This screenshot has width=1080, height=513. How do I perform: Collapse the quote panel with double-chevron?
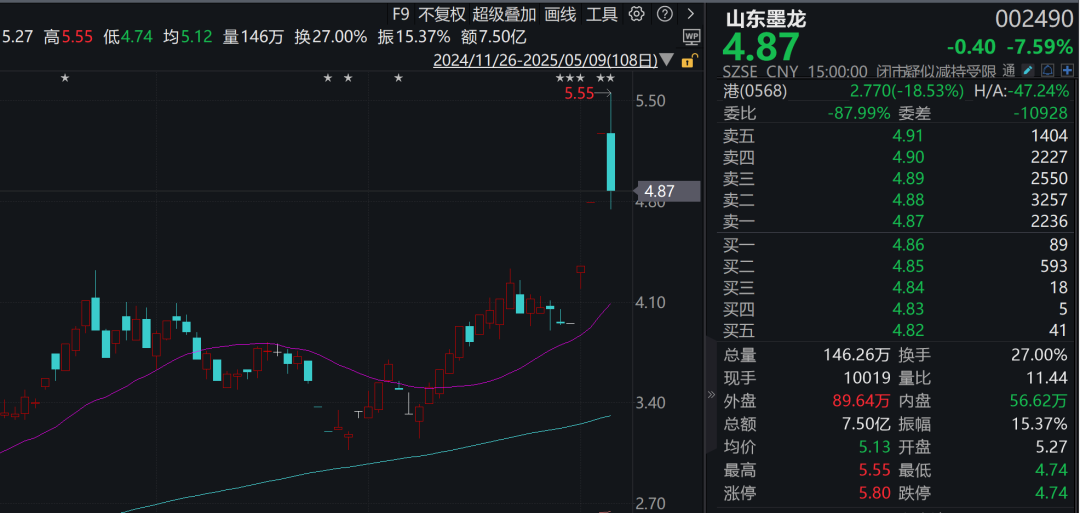pos(712,395)
